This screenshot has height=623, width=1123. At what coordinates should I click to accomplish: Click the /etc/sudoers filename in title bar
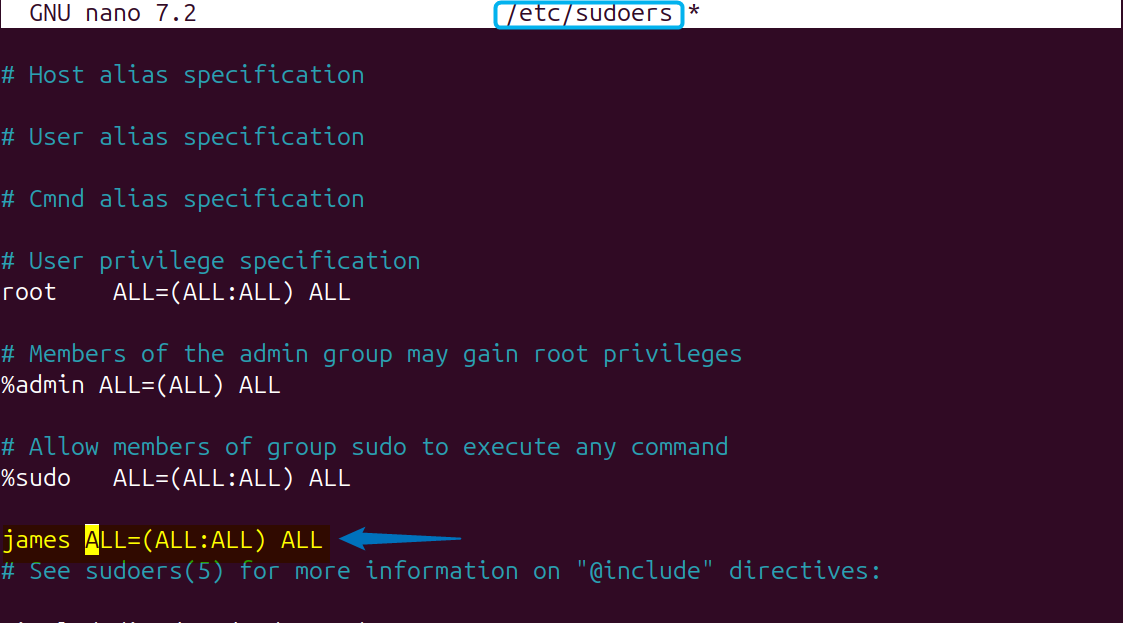tap(589, 14)
